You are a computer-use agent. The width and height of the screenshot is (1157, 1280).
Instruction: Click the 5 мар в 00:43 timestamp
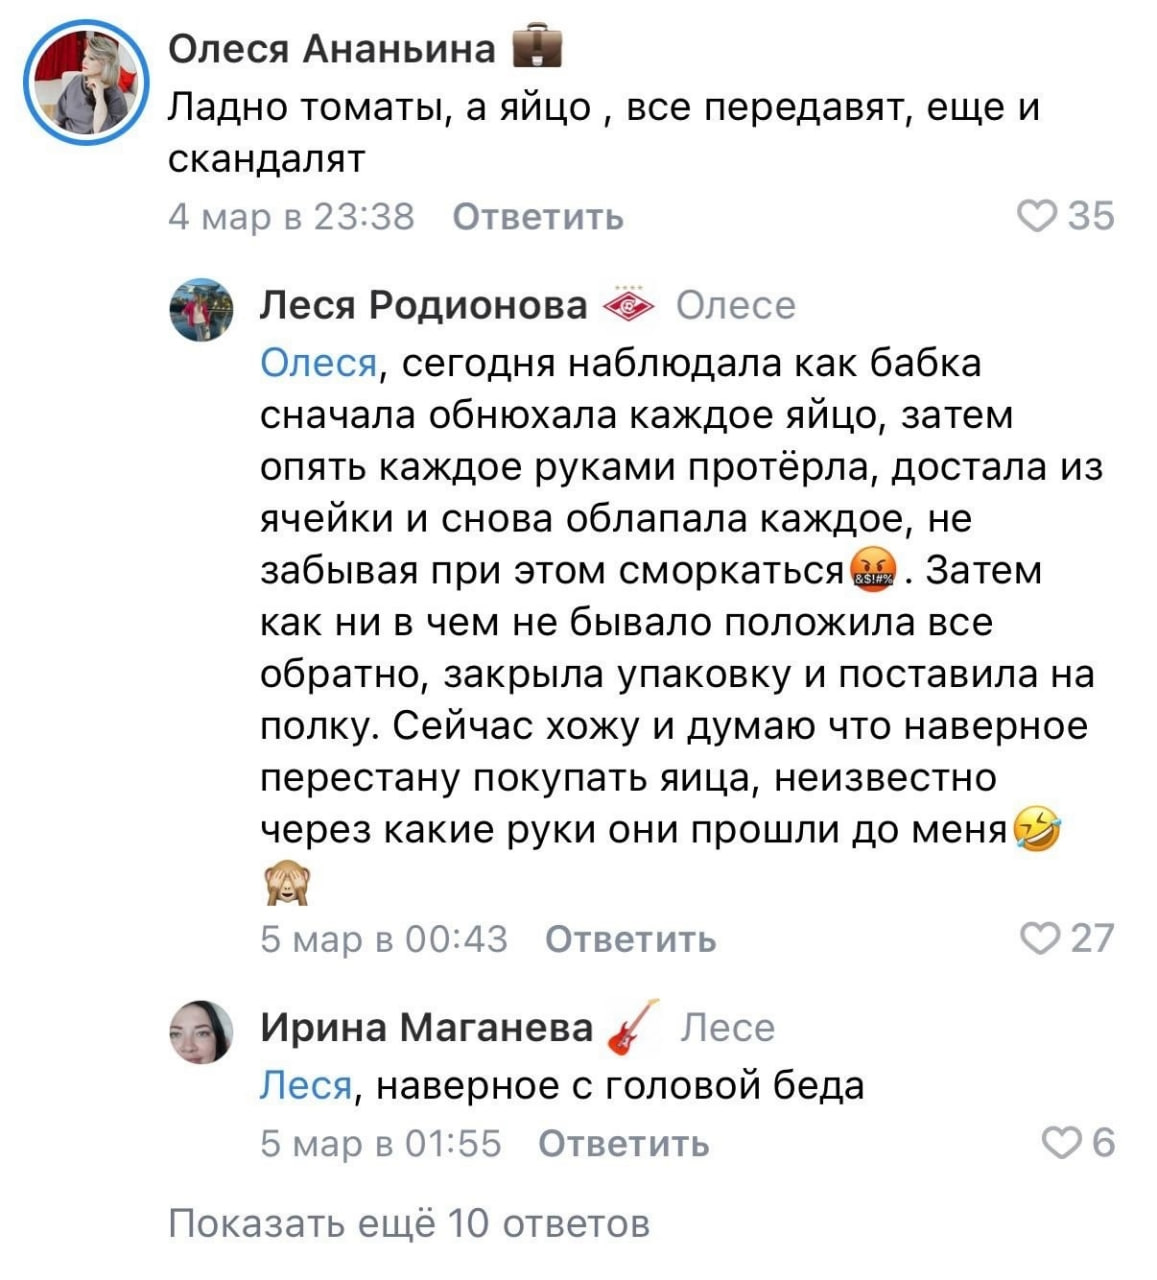[x=384, y=939]
